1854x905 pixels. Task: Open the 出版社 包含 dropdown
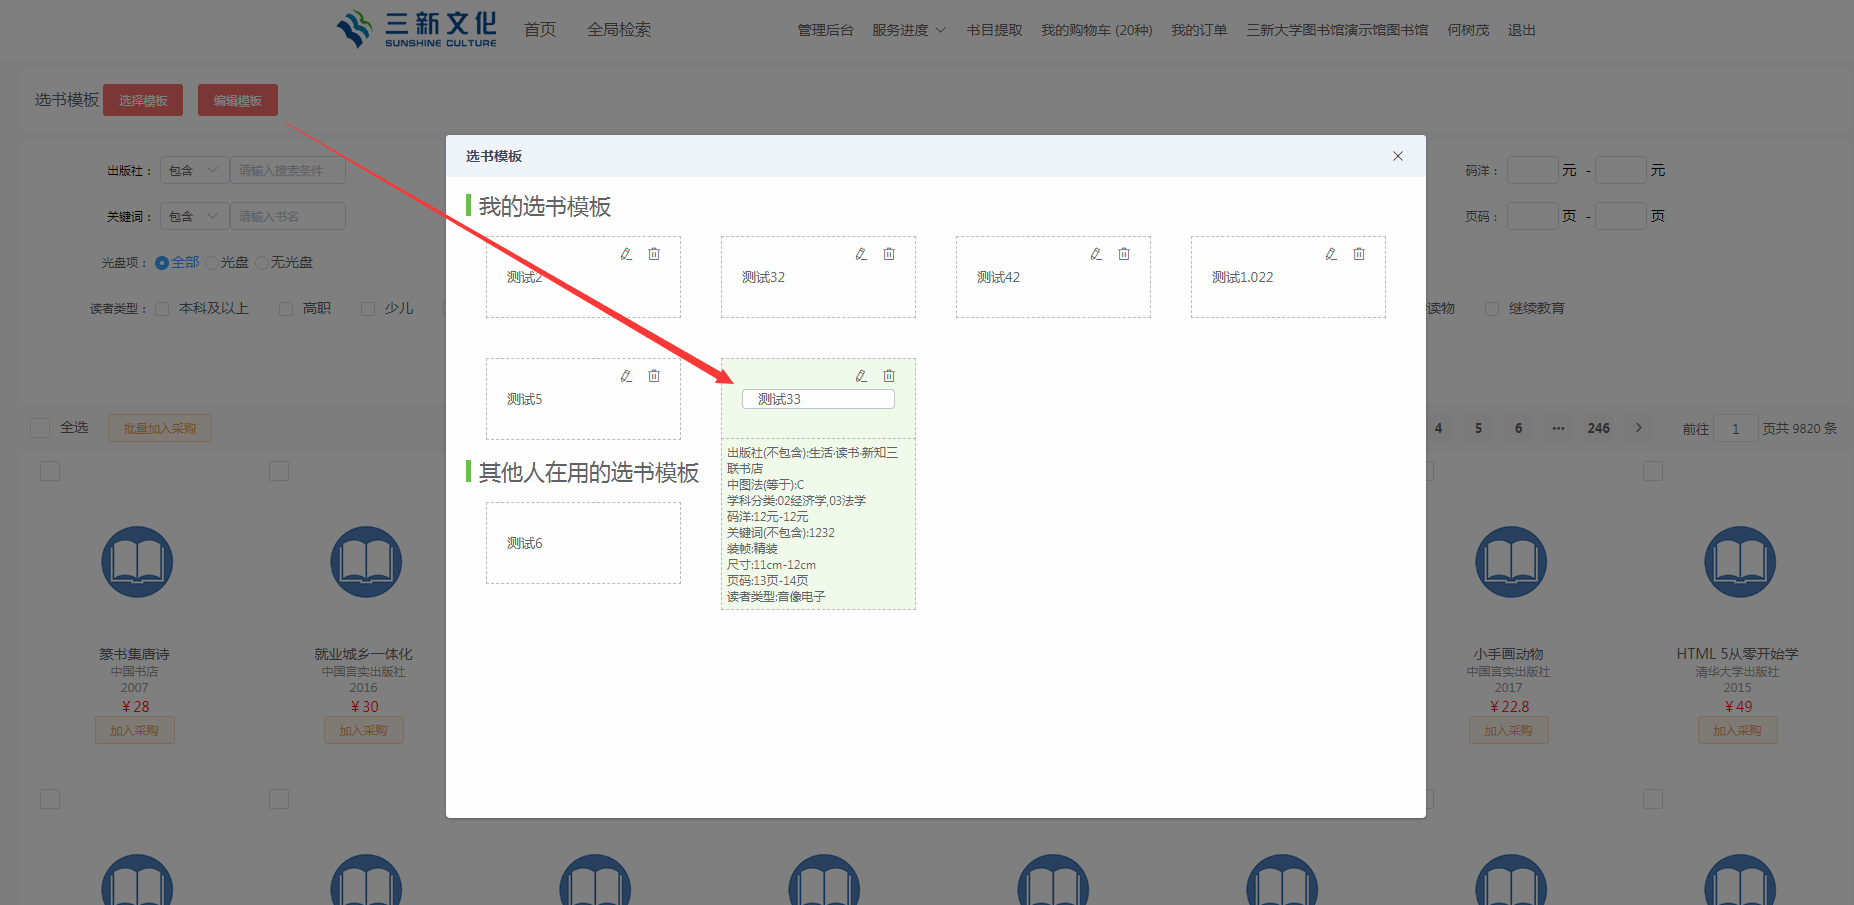pos(194,171)
